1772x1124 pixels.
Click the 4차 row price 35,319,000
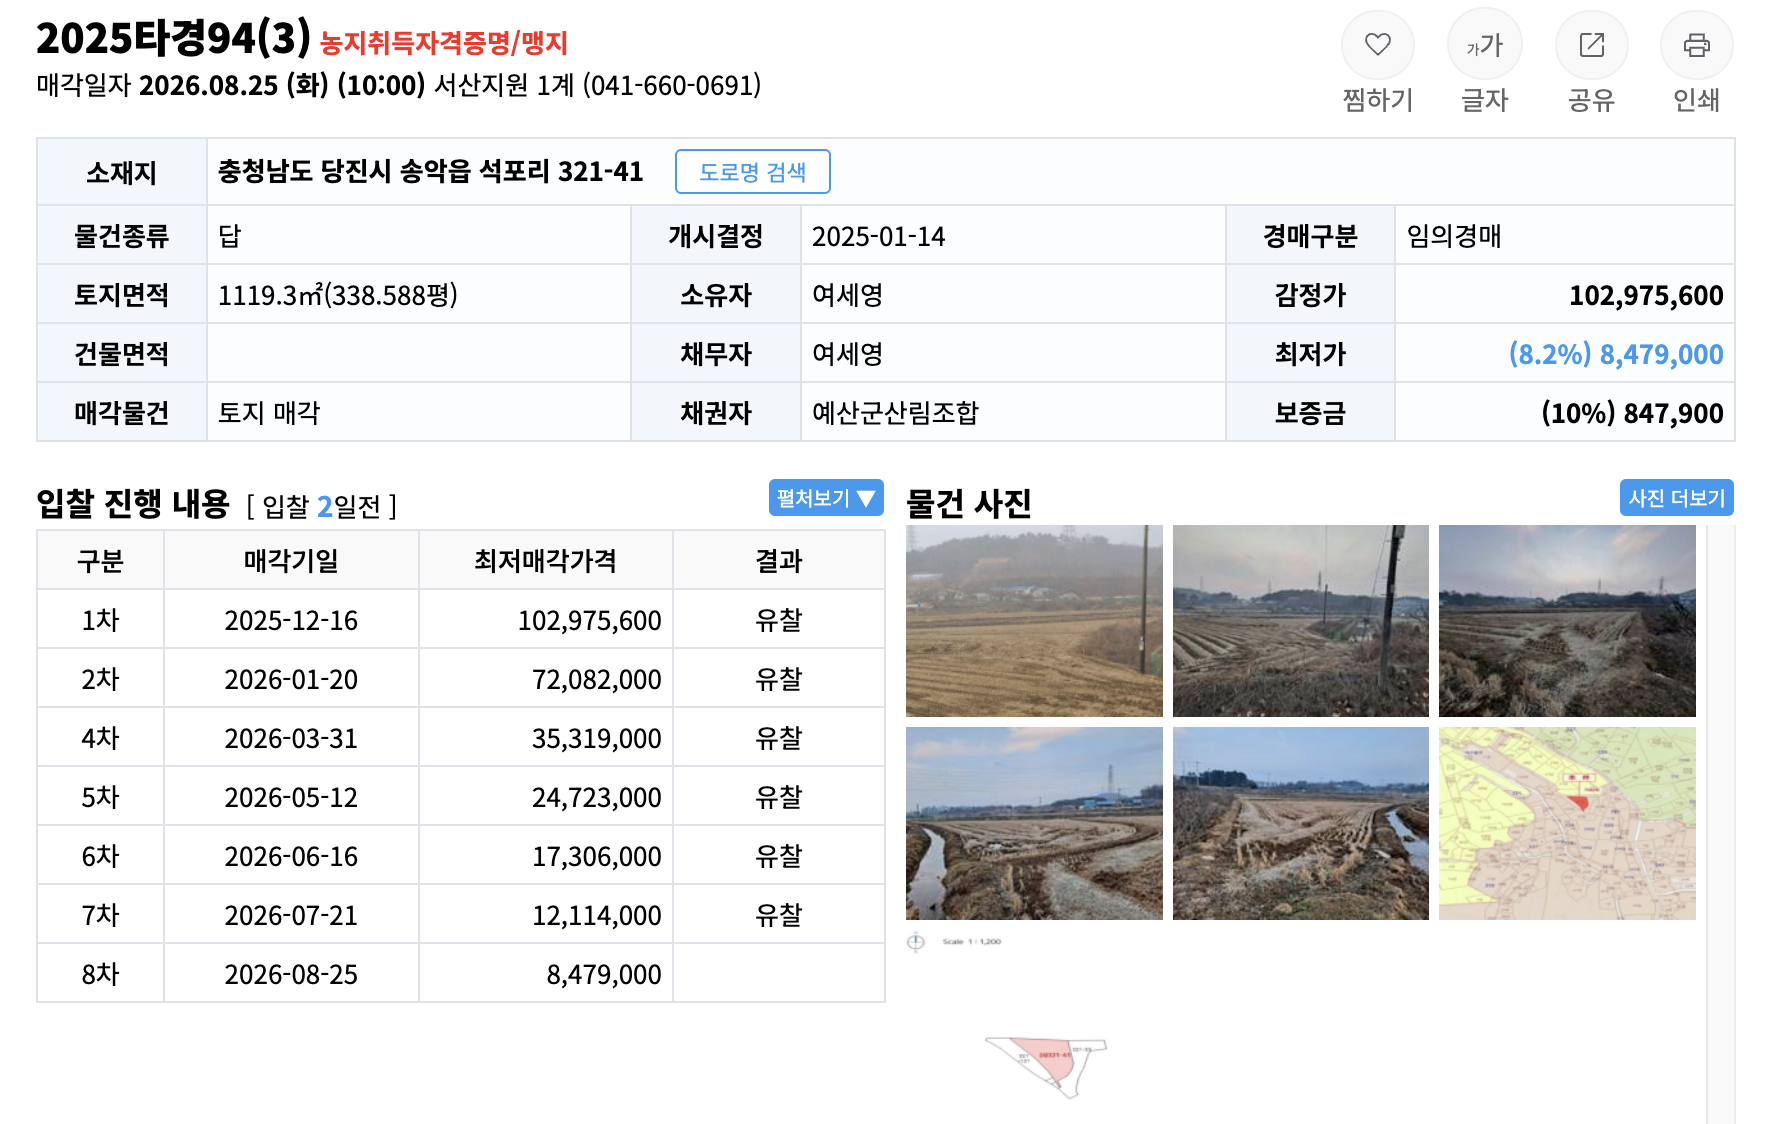[597, 739]
